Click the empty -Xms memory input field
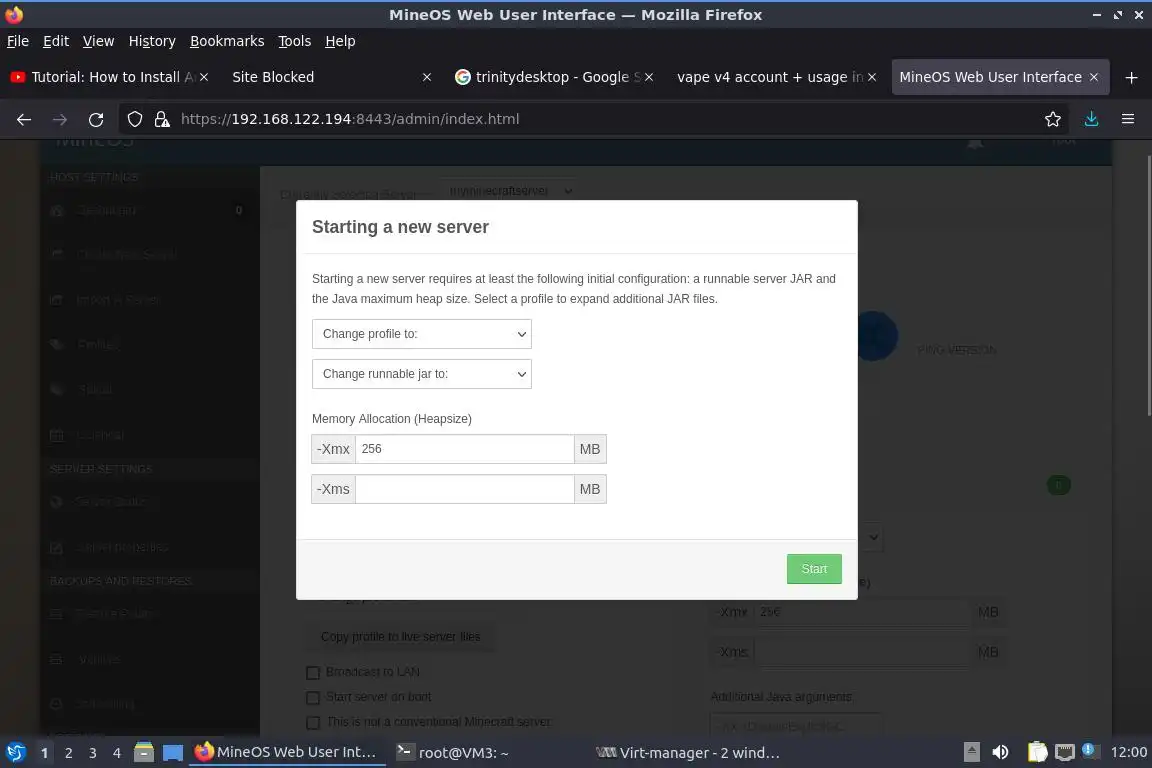Viewport: 1152px width, 768px height. (464, 489)
